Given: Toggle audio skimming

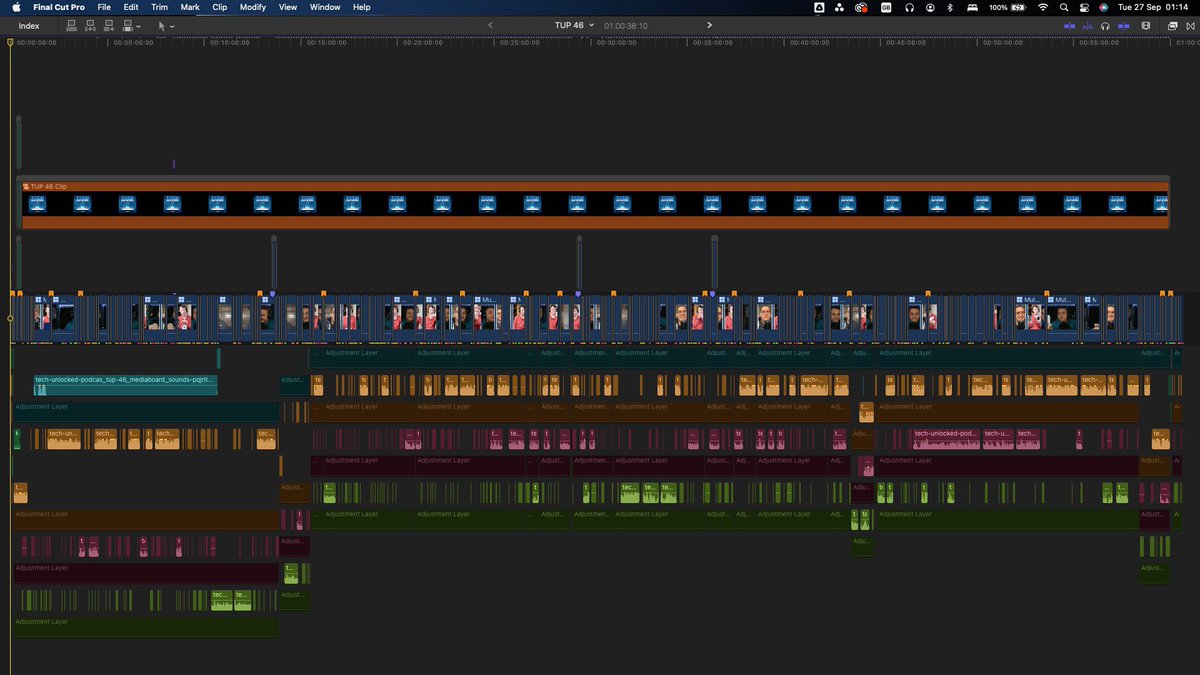Looking at the screenshot, I should (1088, 26).
